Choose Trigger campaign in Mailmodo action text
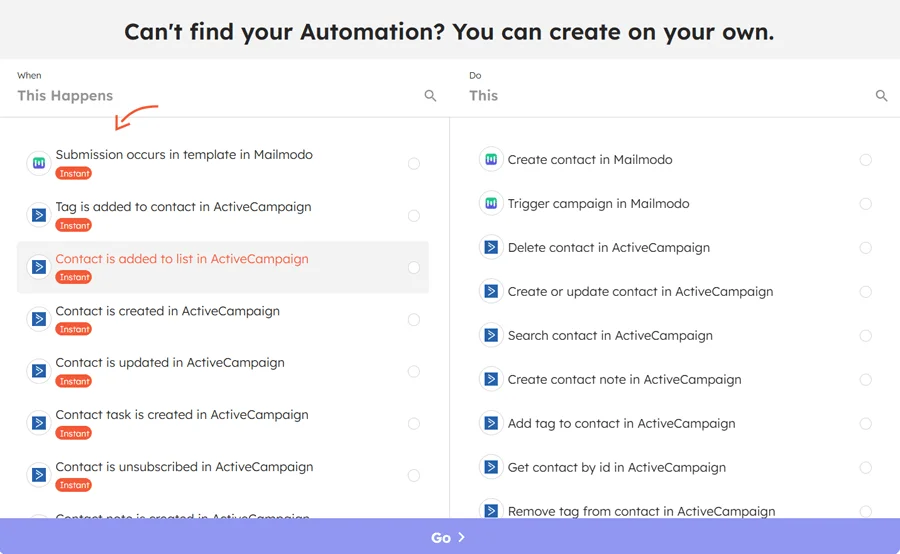 (x=599, y=204)
